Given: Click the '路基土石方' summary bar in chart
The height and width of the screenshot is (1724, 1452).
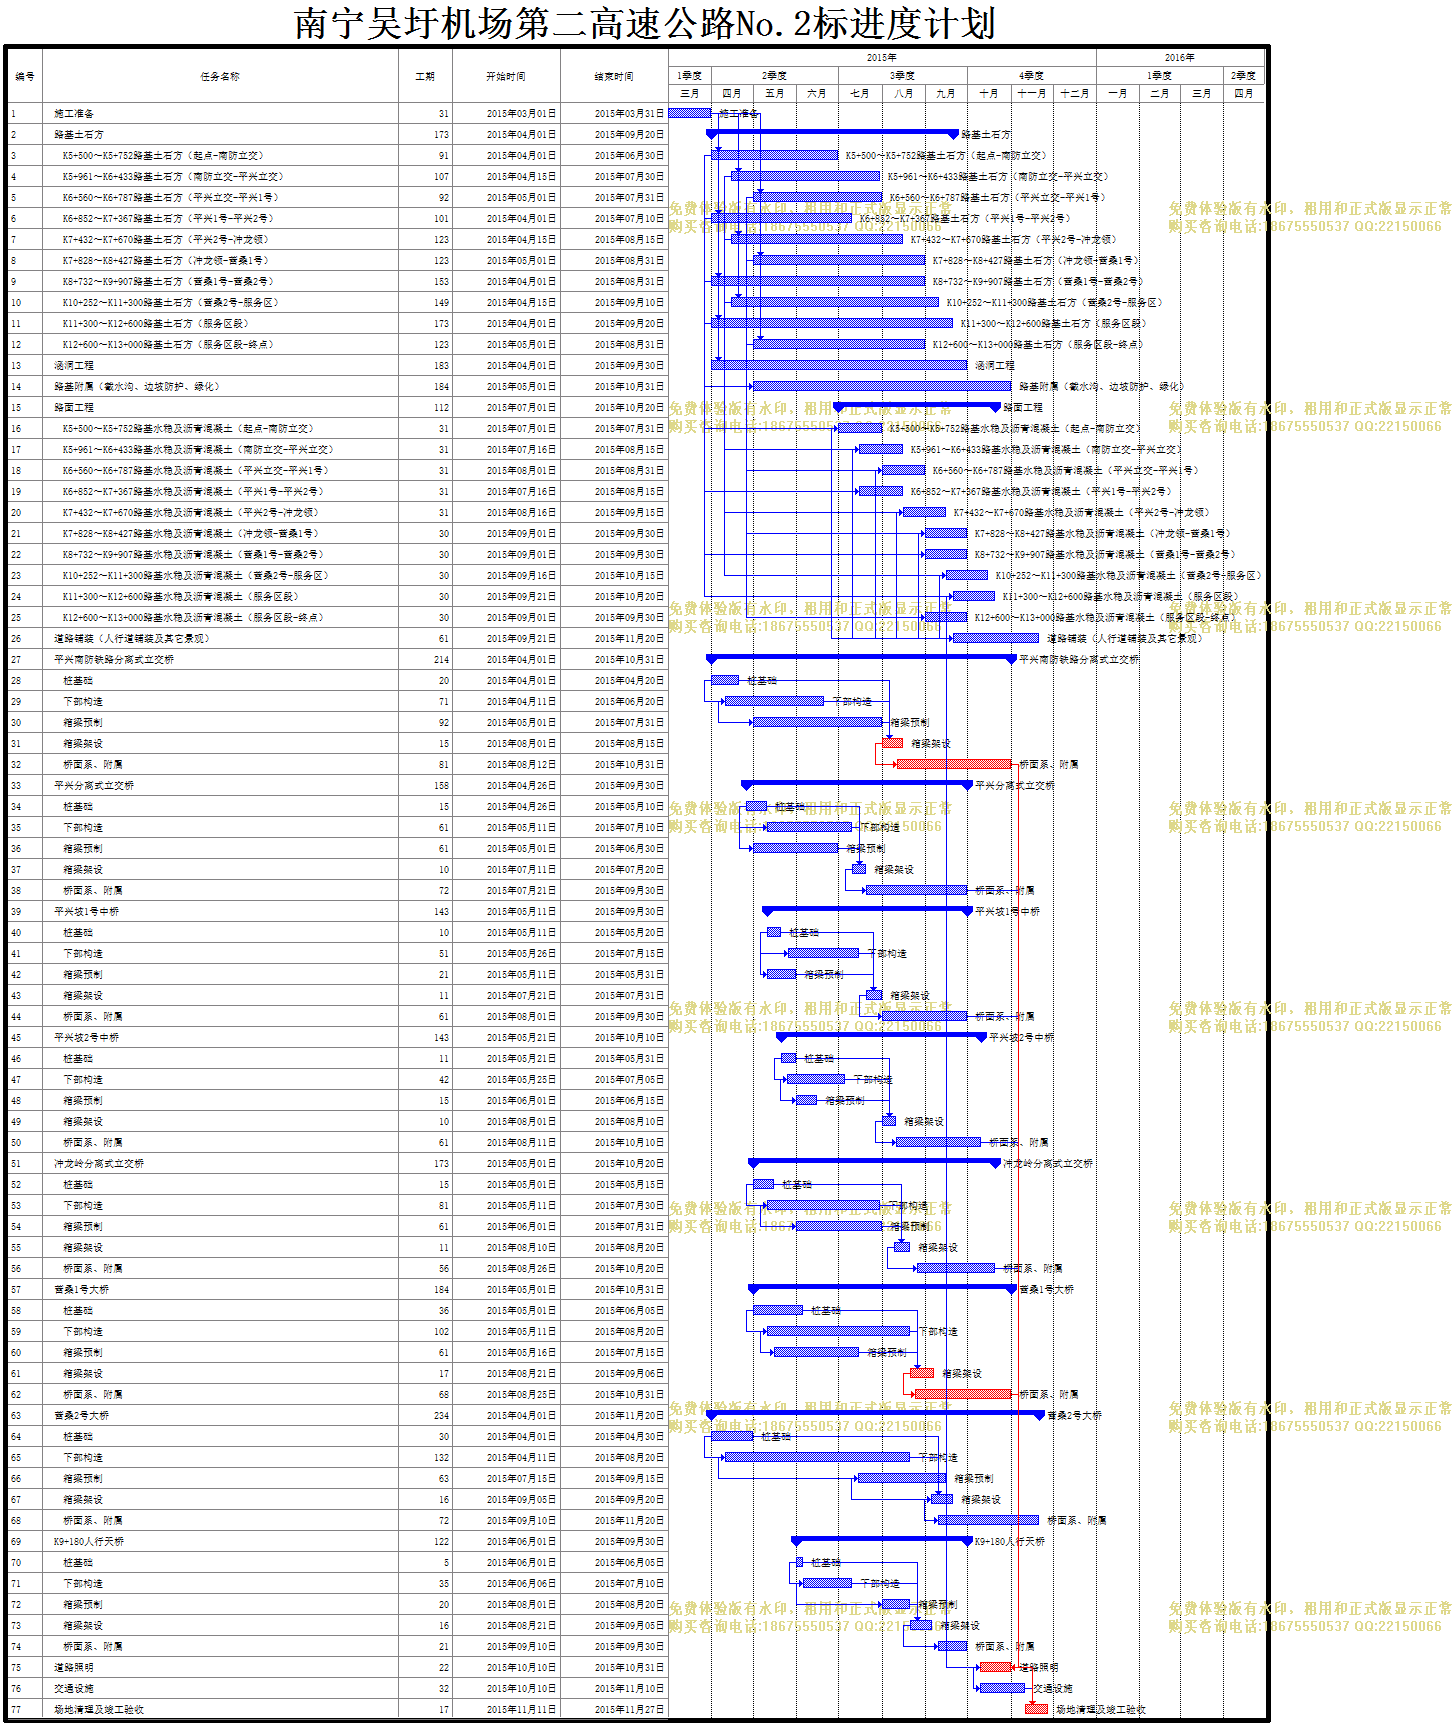Looking at the screenshot, I should click(832, 133).
